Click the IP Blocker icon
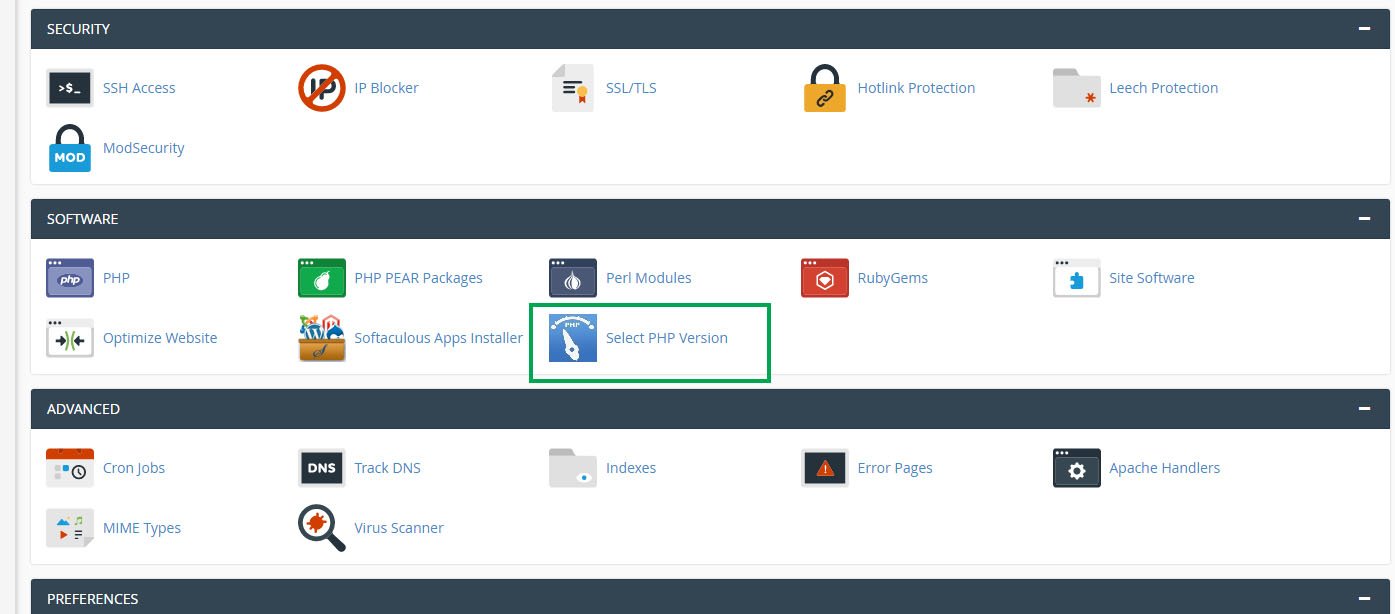 click(322, 88)
